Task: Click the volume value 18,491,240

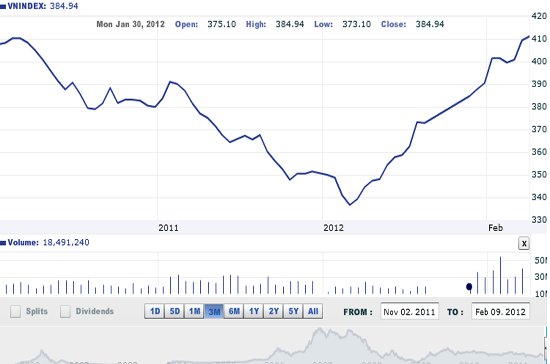Action: point(66,243)
